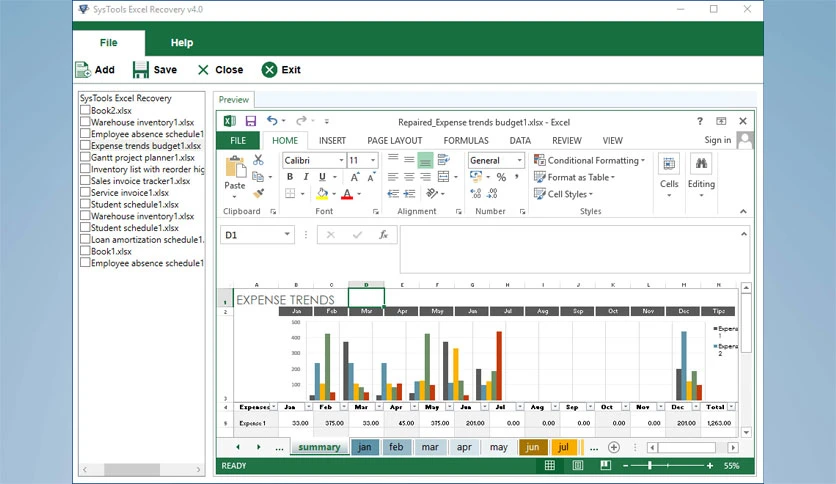Toggle Italic formatting
The height and width of the screenshot is (484, 836).
[306, 177]
